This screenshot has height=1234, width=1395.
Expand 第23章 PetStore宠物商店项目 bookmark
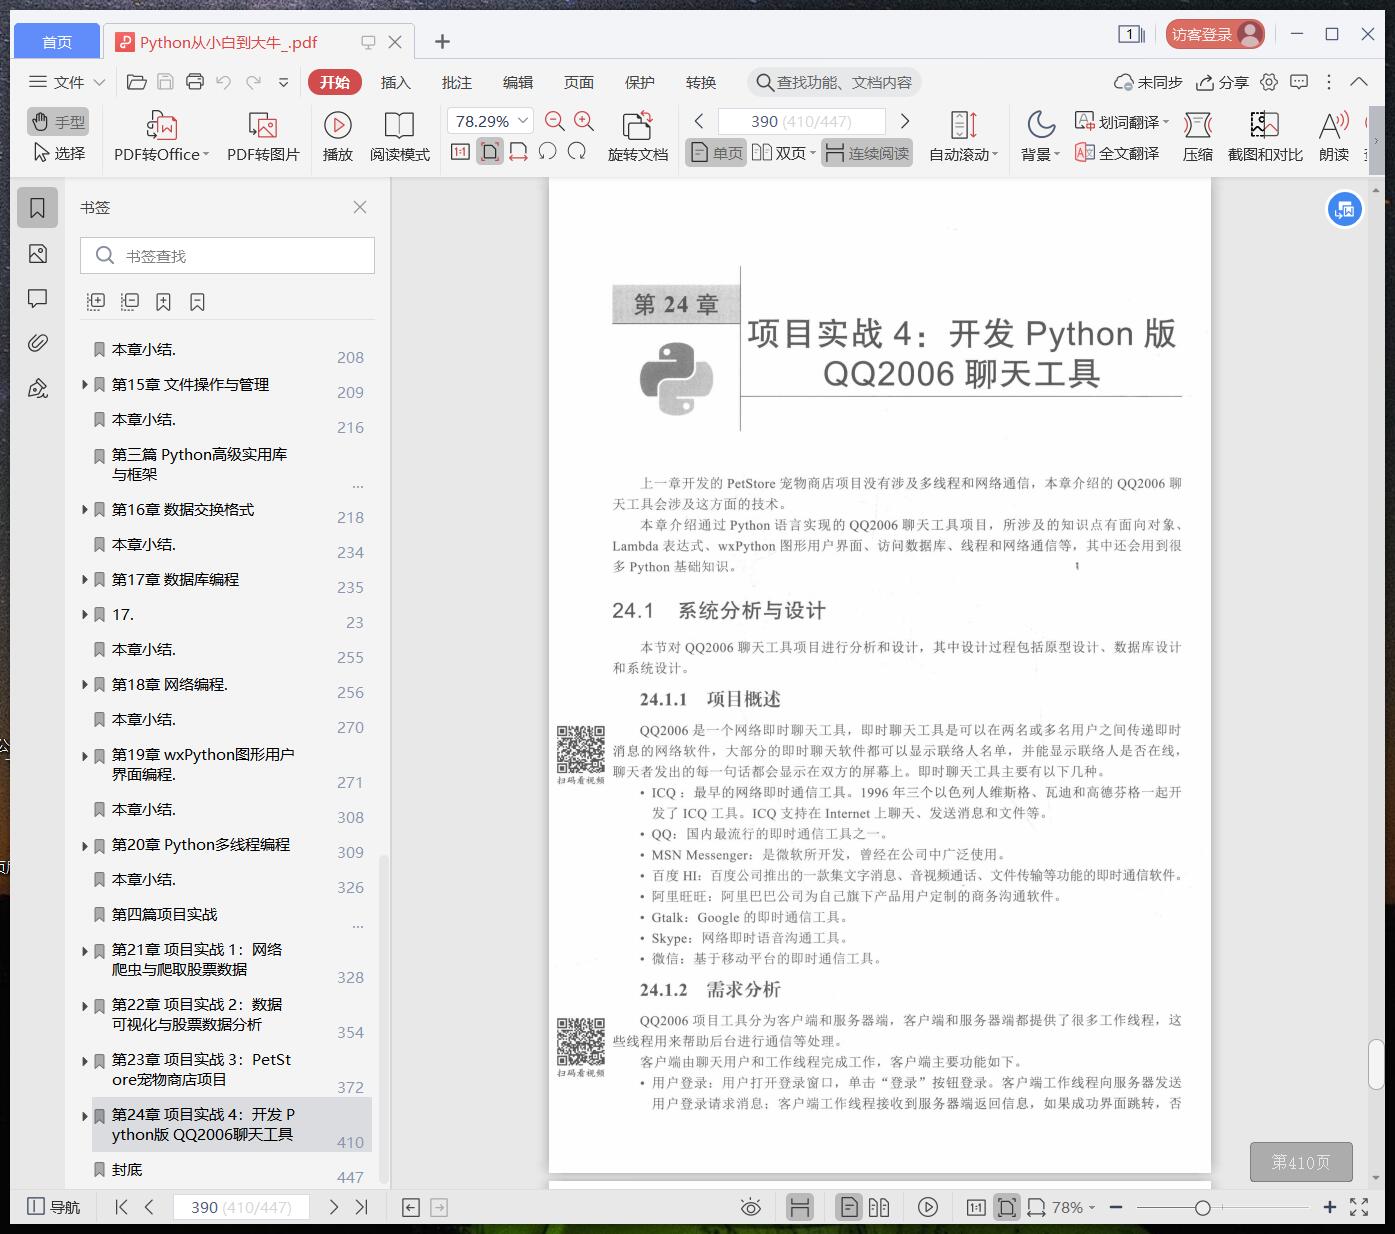point(85,1061)
